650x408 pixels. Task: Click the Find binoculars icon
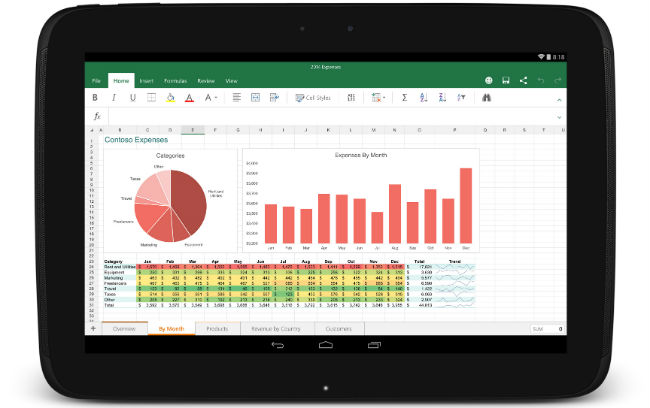[487, 98]
